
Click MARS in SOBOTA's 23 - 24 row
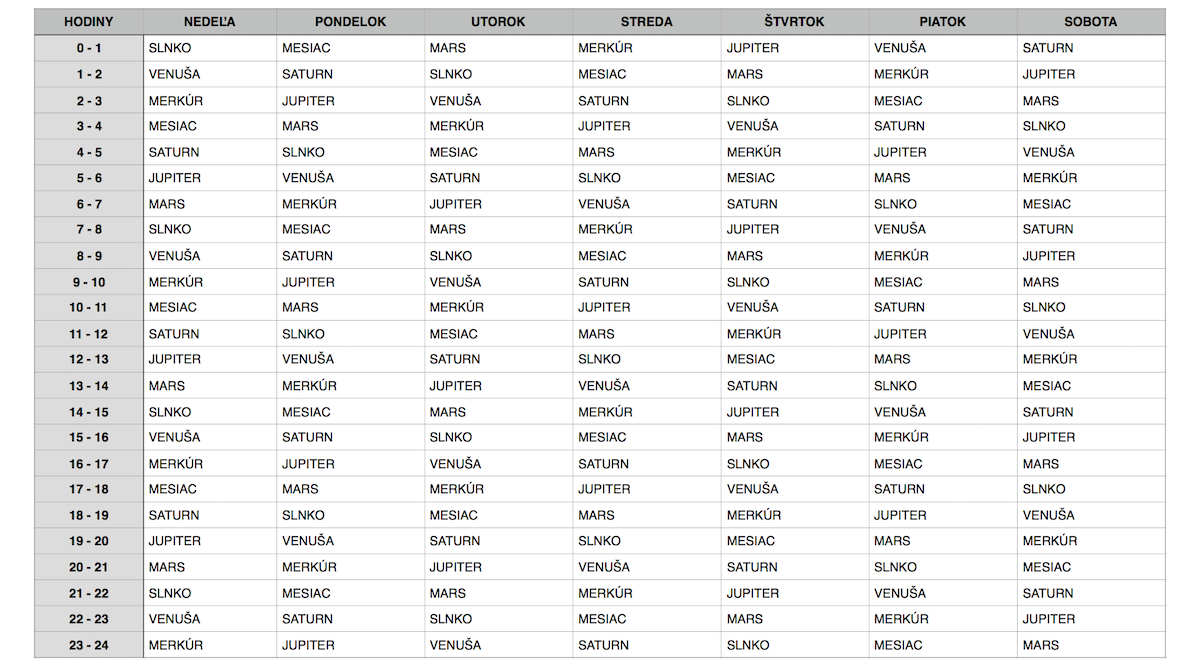(1040, 645)
